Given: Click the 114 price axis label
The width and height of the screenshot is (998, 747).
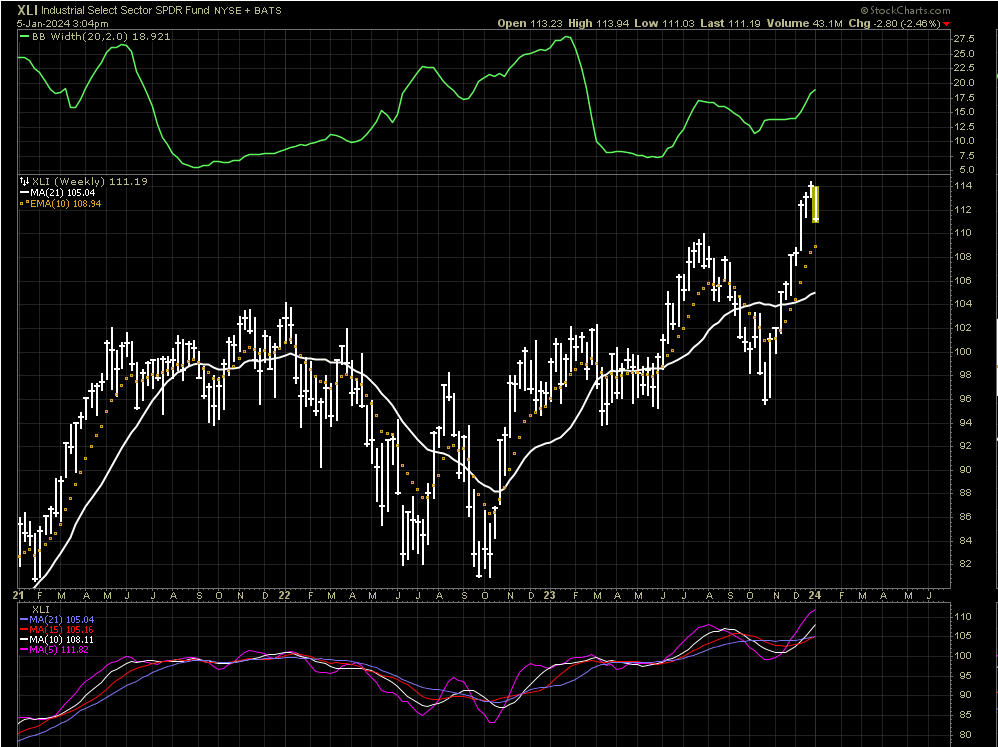Looking at the screenshot, I should click(x=962, y=186).
